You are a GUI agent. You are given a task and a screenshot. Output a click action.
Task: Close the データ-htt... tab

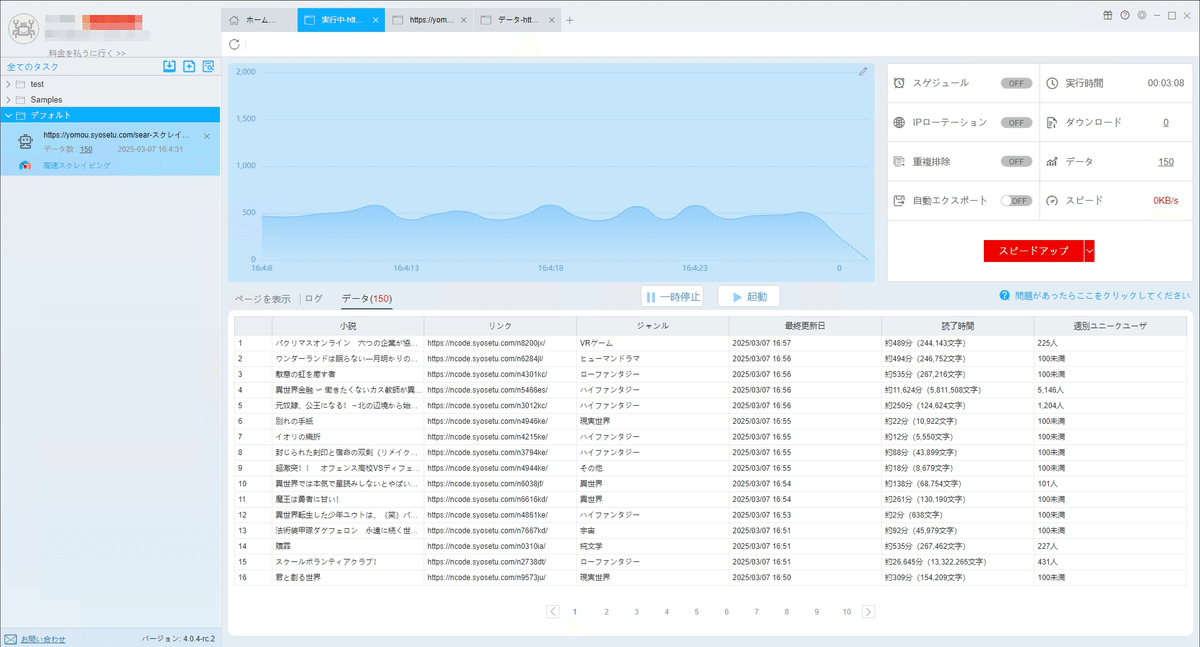tap(551, 20)
